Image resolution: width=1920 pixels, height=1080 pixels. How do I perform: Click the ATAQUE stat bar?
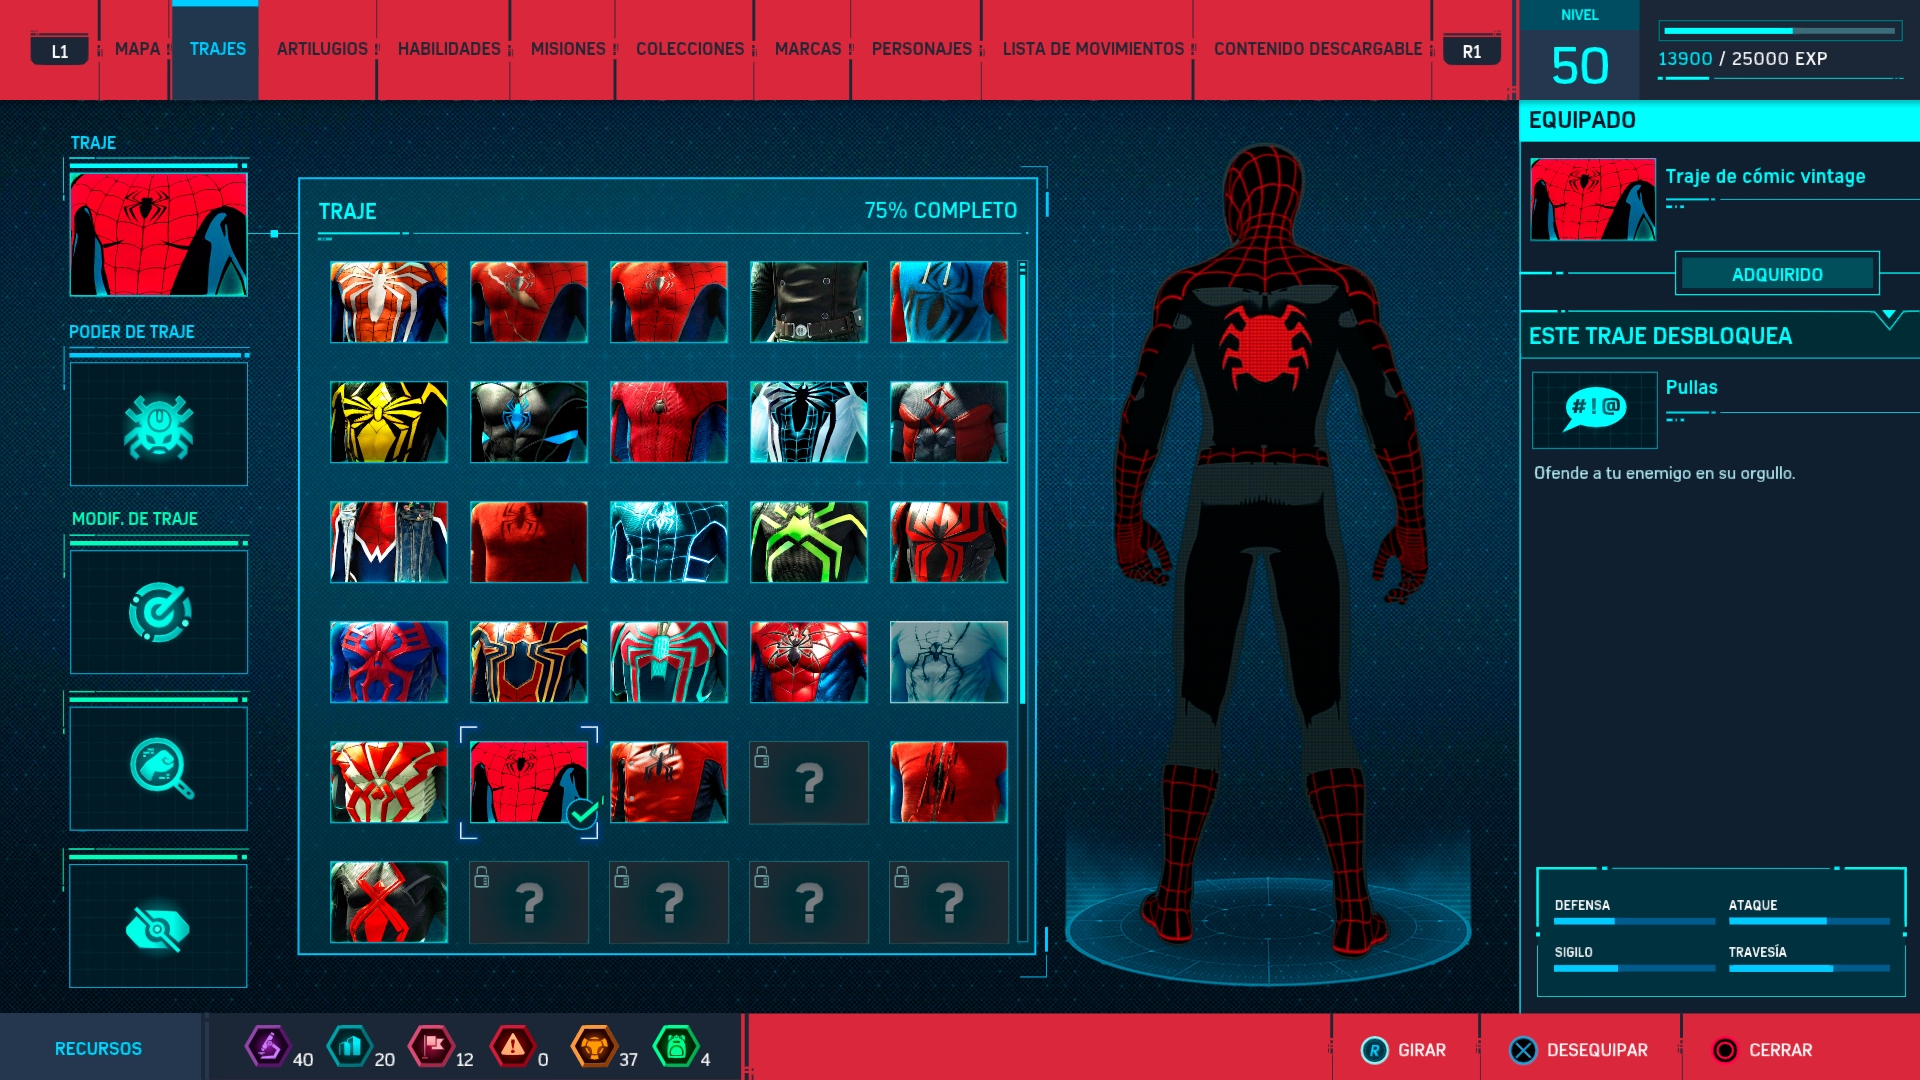tap(1809, 921)
